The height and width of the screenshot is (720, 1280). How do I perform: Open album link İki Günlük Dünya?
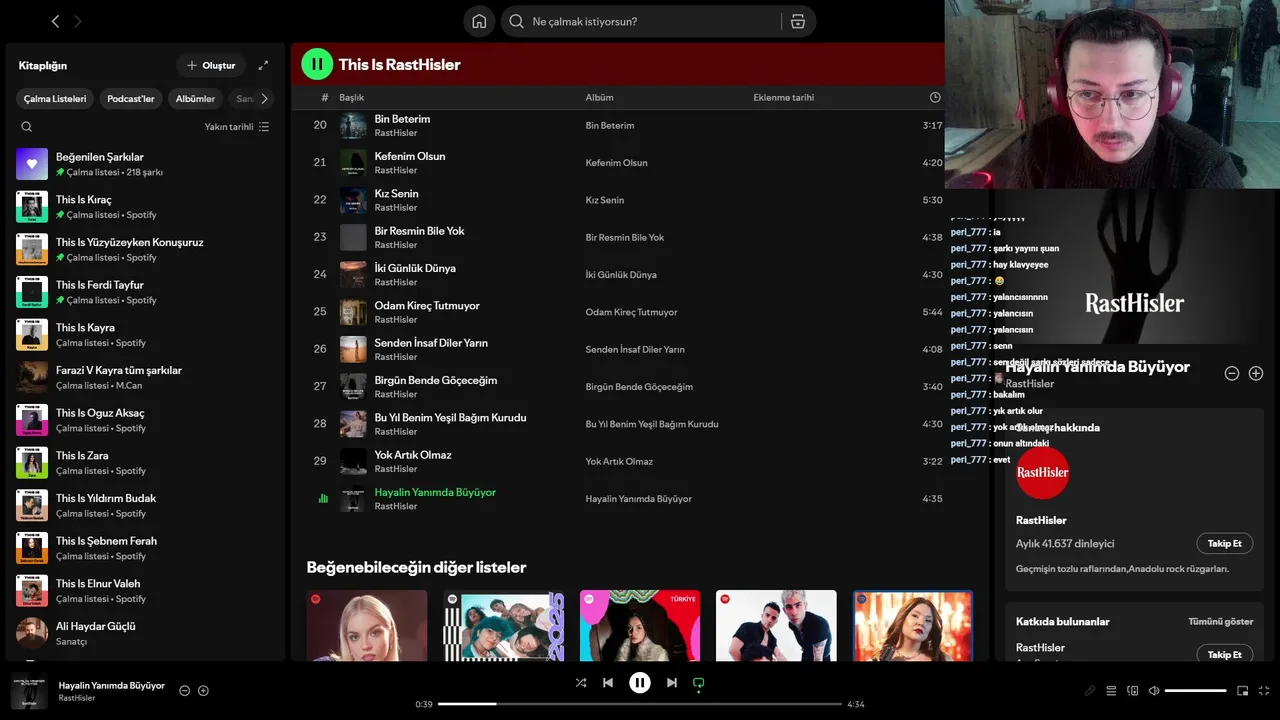[x=620, y=275]
